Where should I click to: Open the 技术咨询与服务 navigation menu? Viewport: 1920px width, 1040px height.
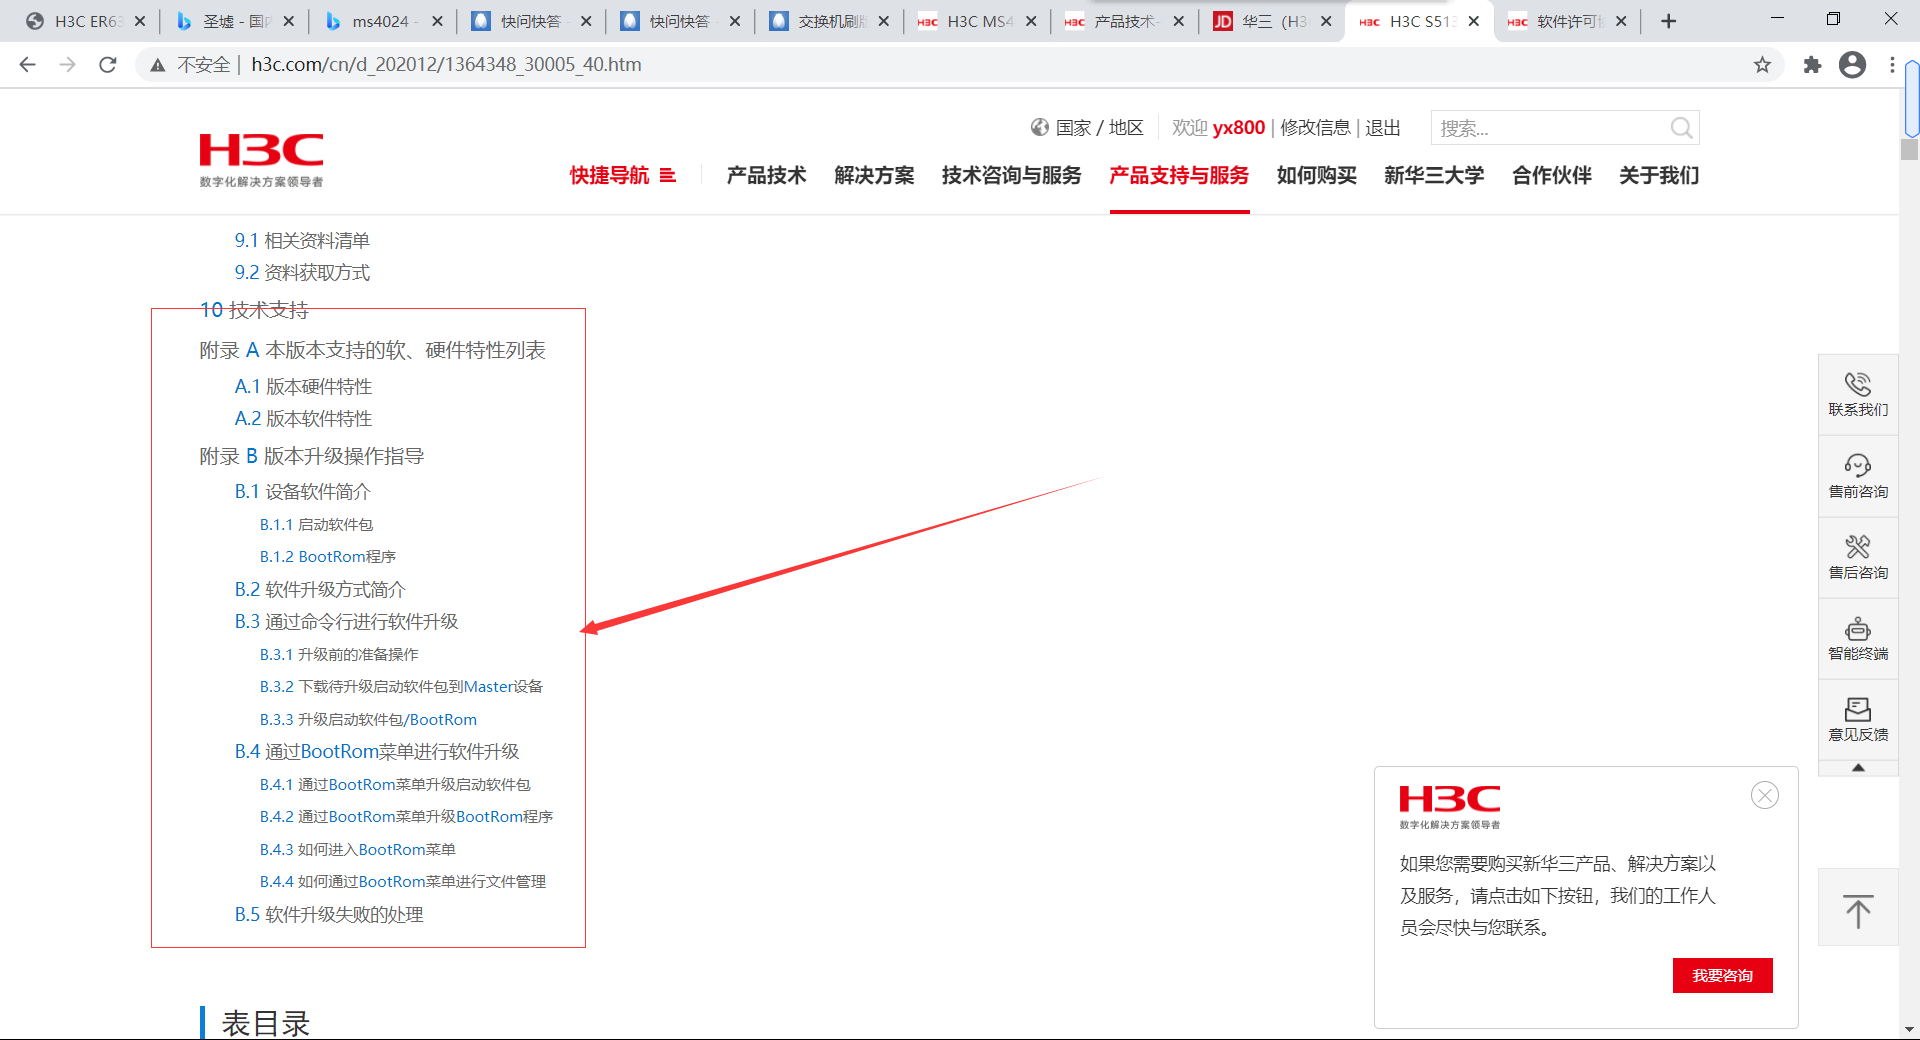coord(1011,175)
